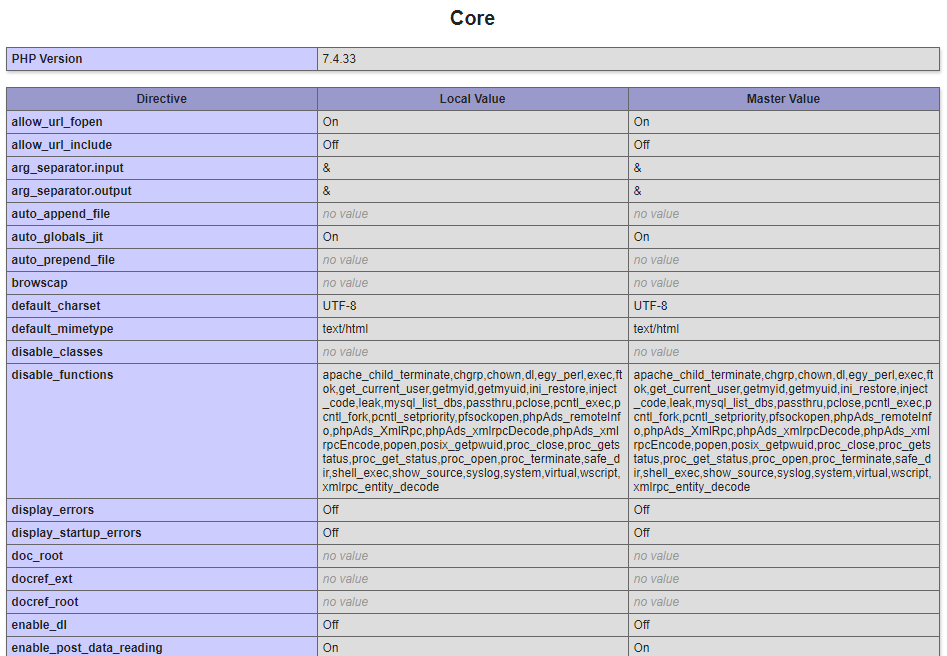Select the display_errors directive
The image size is (947, 656).
[53, 510]
